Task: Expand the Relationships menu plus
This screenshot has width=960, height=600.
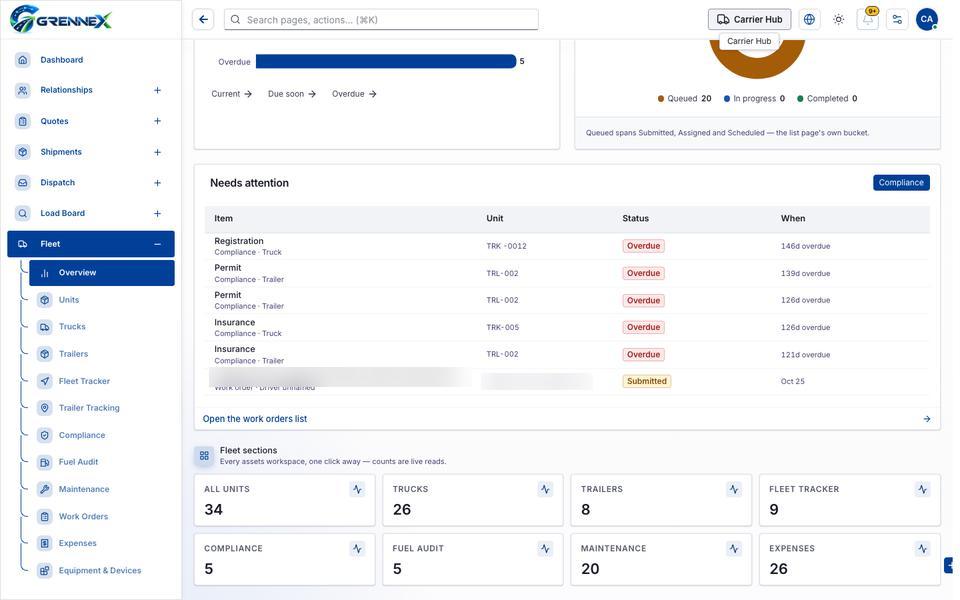Action: point(157,90)
